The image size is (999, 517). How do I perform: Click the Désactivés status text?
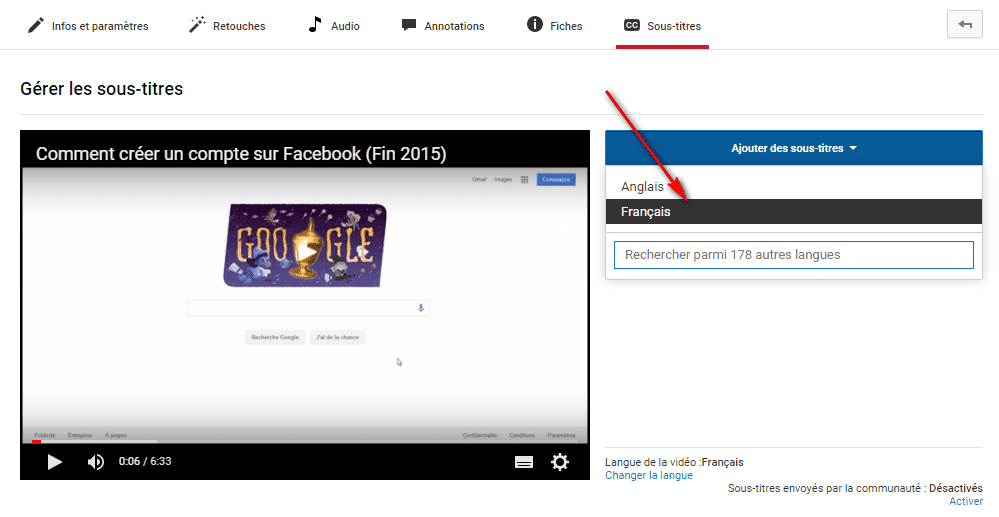point(956,488)
